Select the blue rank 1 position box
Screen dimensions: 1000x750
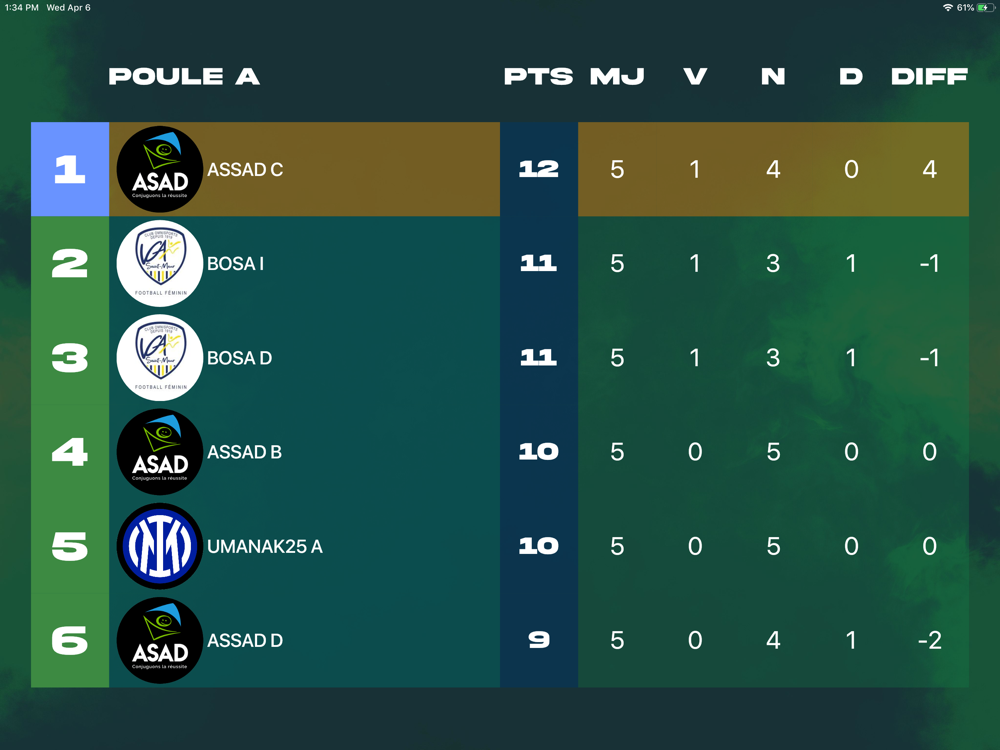[70, 169]
